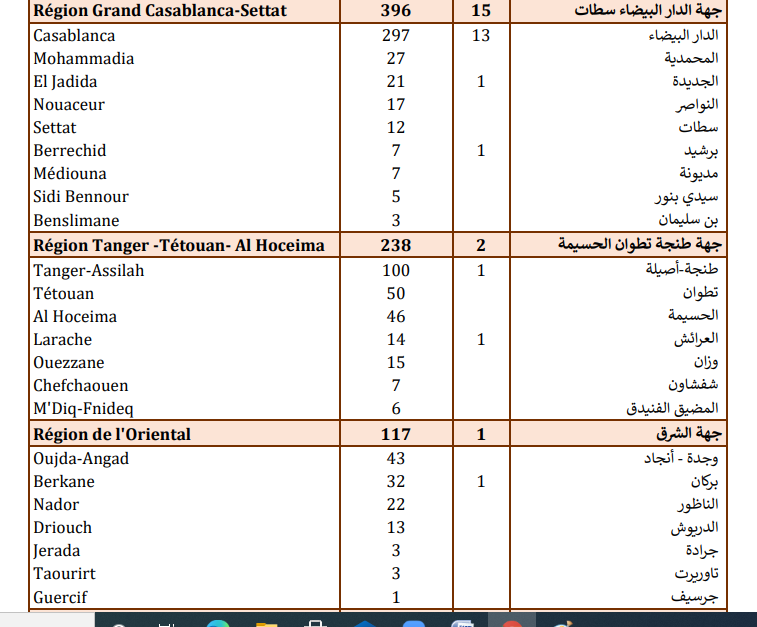Select the Région Grand Casablanca-Settat header cell

(160, 11)
